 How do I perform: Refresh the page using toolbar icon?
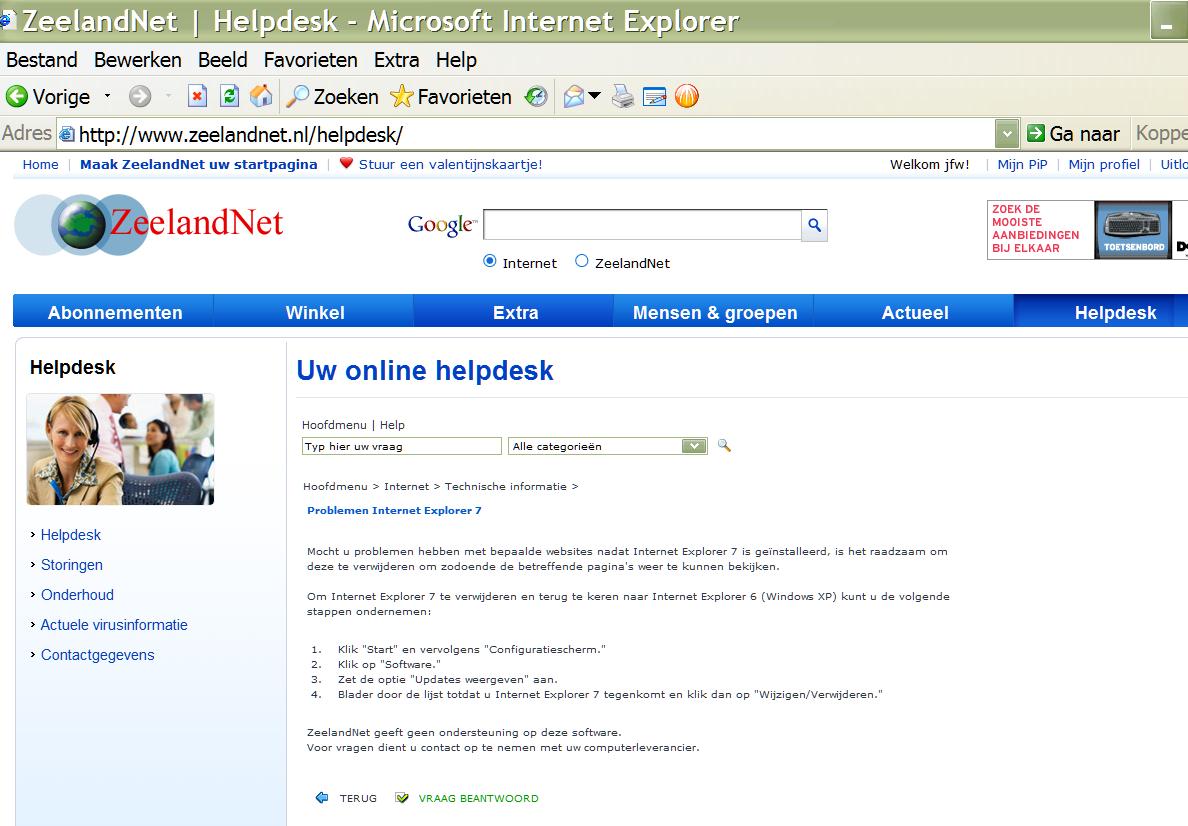[x=229, y=96]
